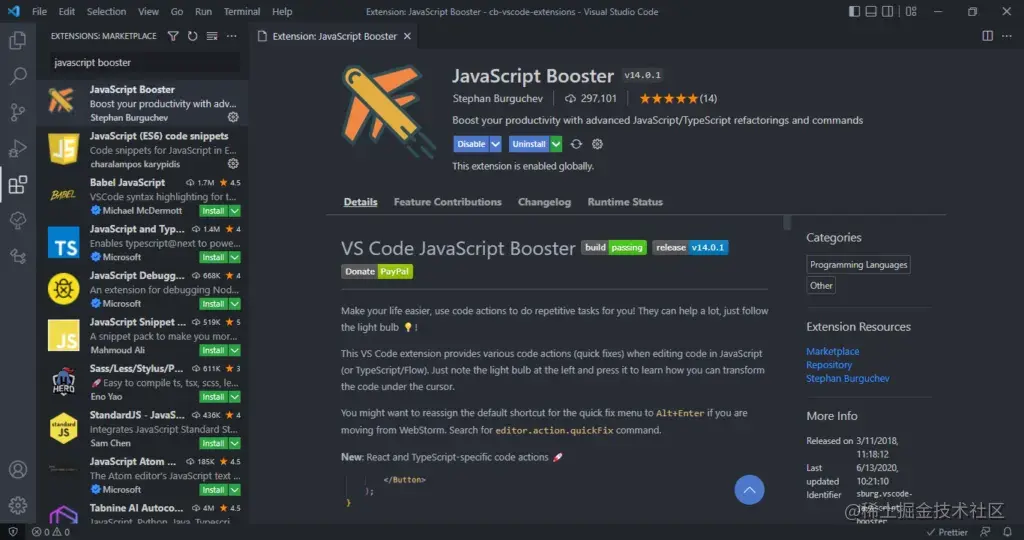Open the Search view in activity bar
The height and width of the screenshot is (540, 1024).
[18, 76]
